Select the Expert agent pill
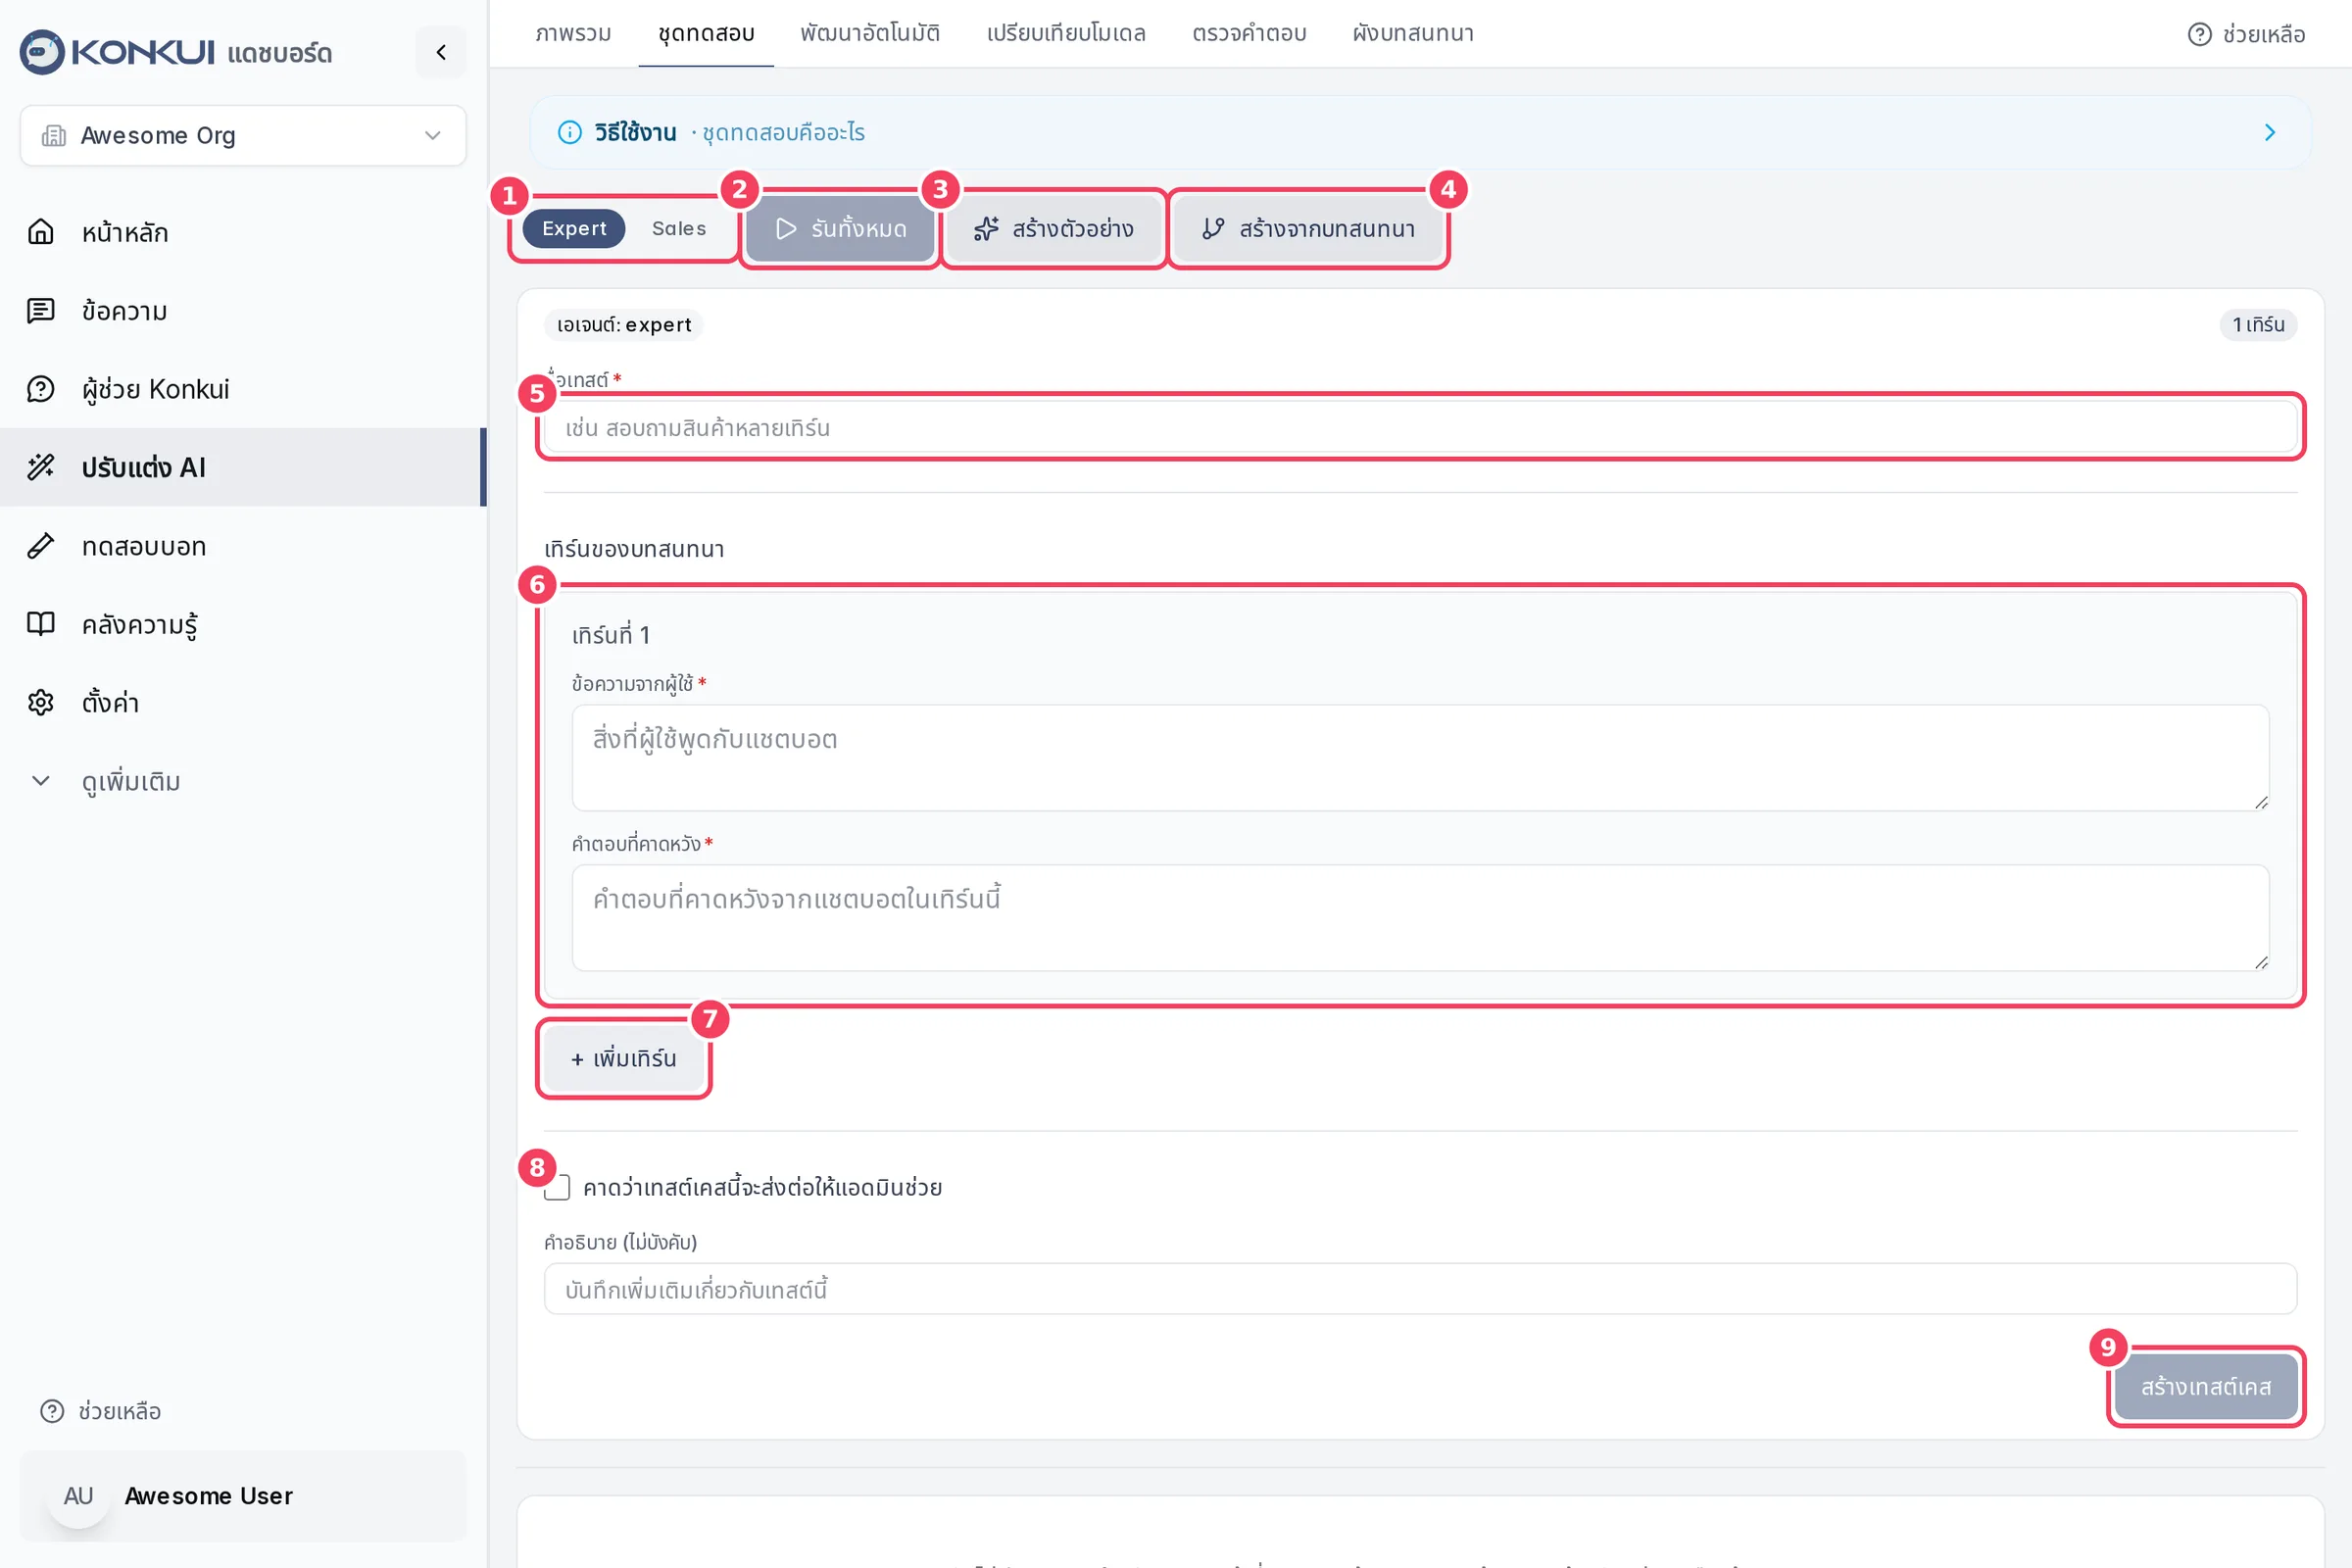Image resolution: width=2352 pixels, height=1568 pixels. (x=574, y=228)
